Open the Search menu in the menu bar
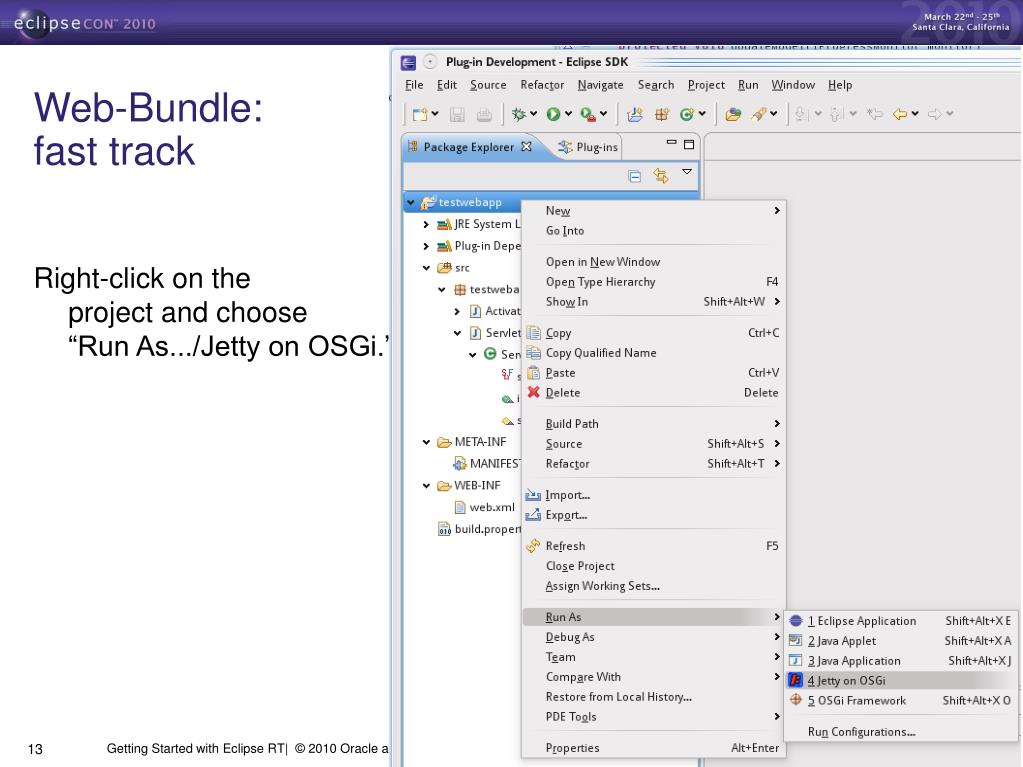The width and height of the screenshot is (1023, 767). click(656, 85)
